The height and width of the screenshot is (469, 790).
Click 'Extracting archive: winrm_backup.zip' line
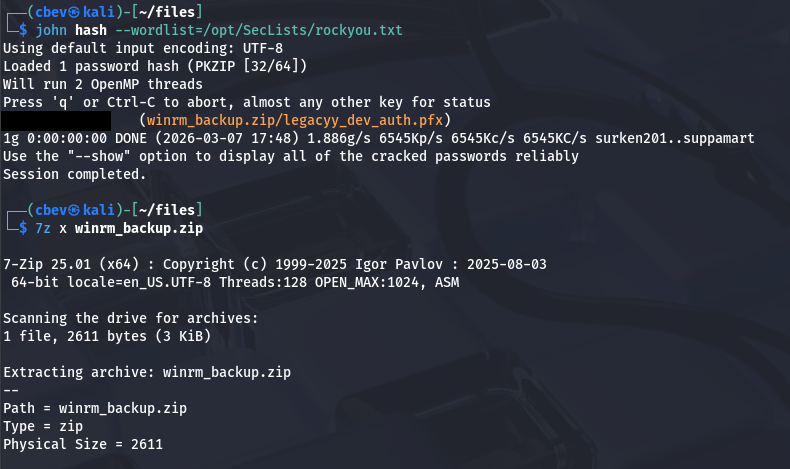coord(147,372)
